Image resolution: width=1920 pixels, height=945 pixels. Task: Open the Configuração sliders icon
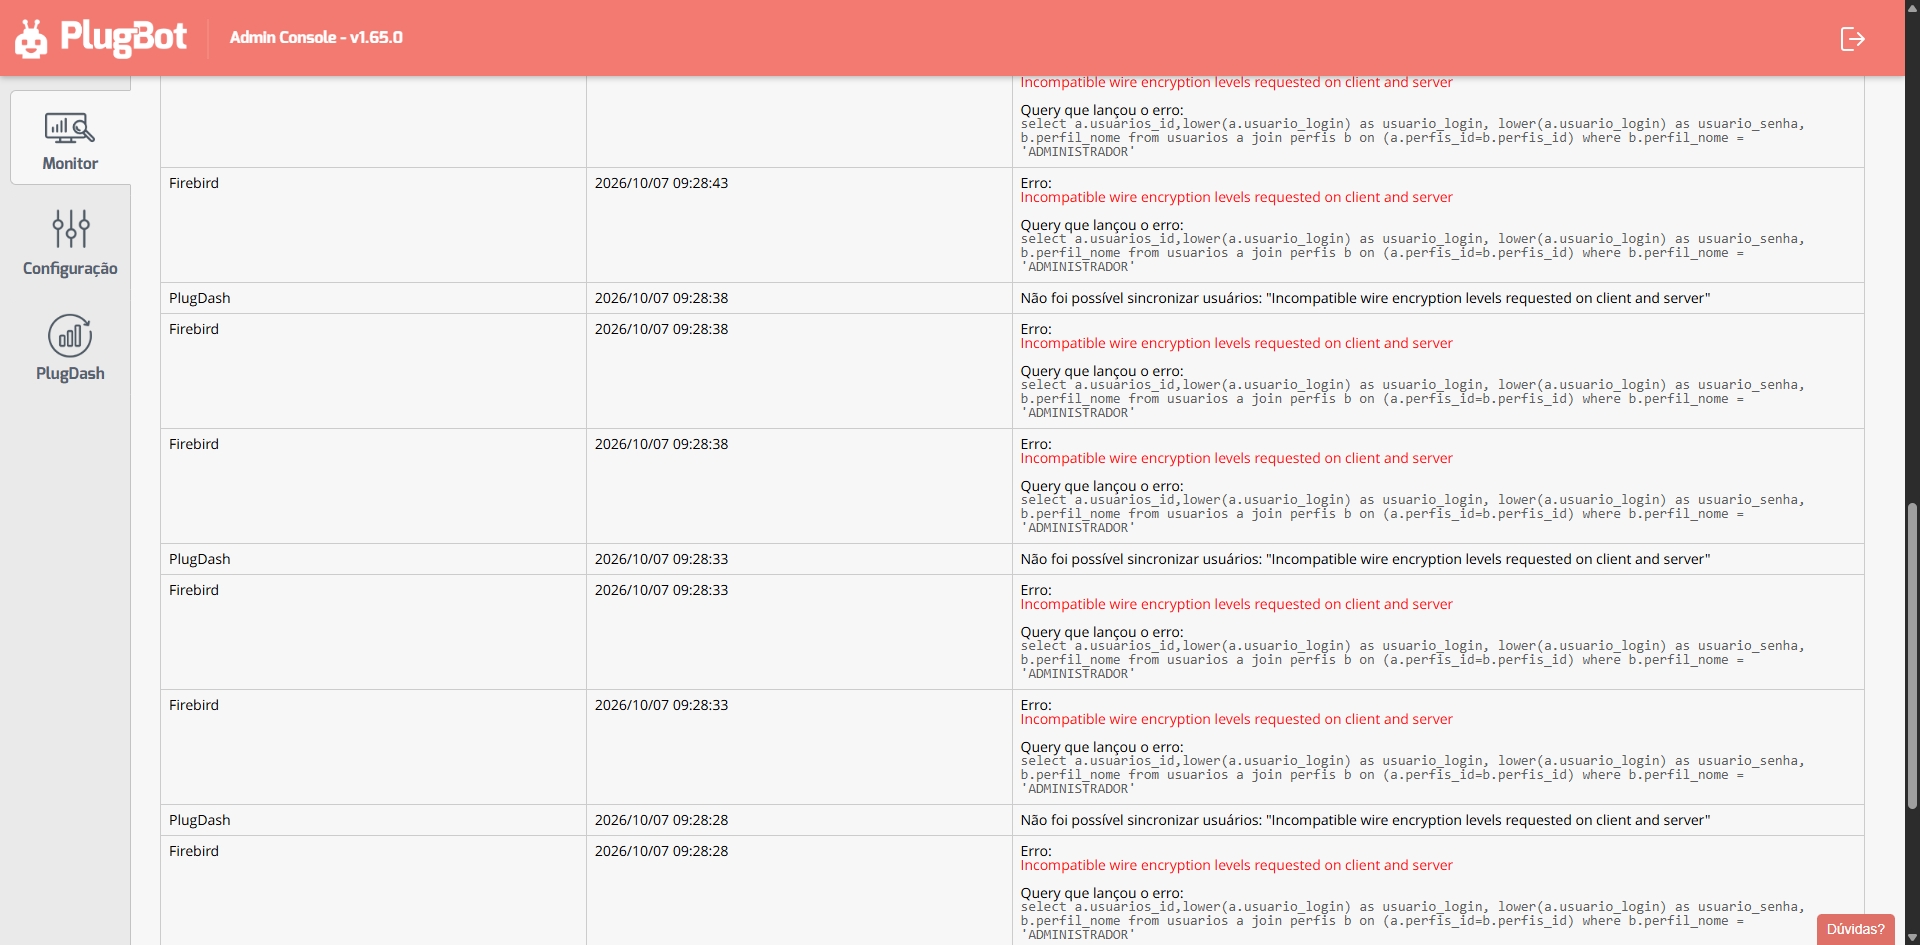(x=70, y=229)
